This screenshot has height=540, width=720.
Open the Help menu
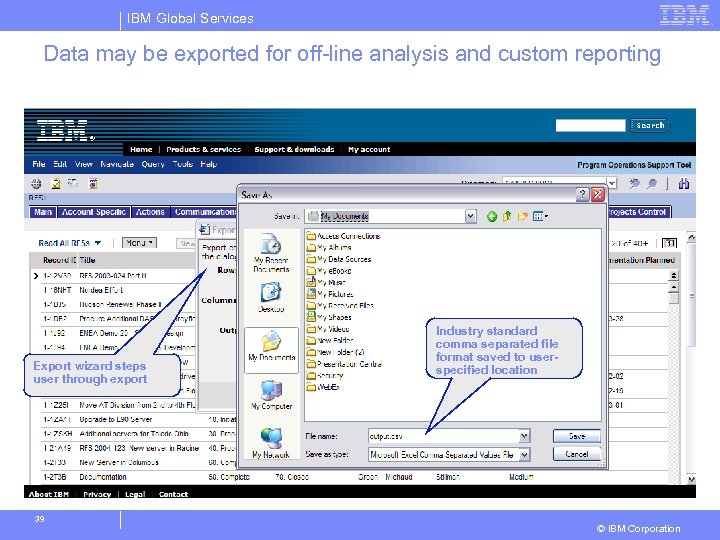coord(208,164)
